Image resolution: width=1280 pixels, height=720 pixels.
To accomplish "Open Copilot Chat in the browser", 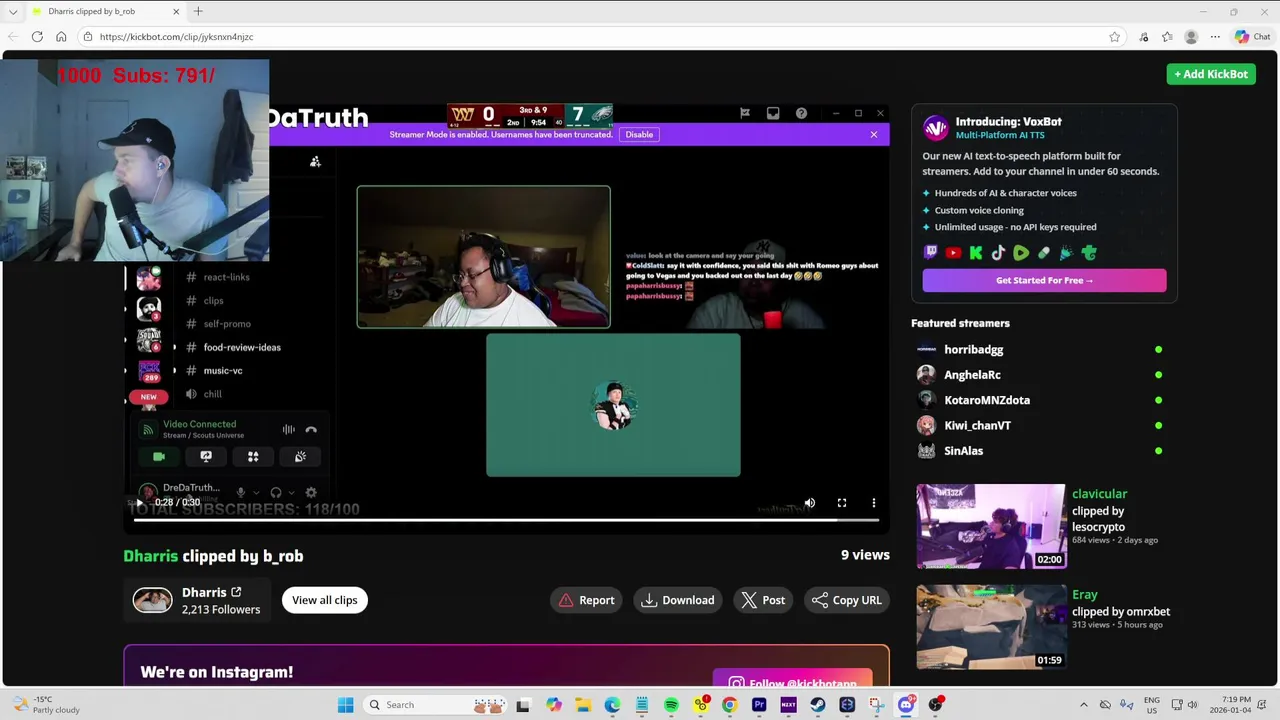I will coord(1252,37).
